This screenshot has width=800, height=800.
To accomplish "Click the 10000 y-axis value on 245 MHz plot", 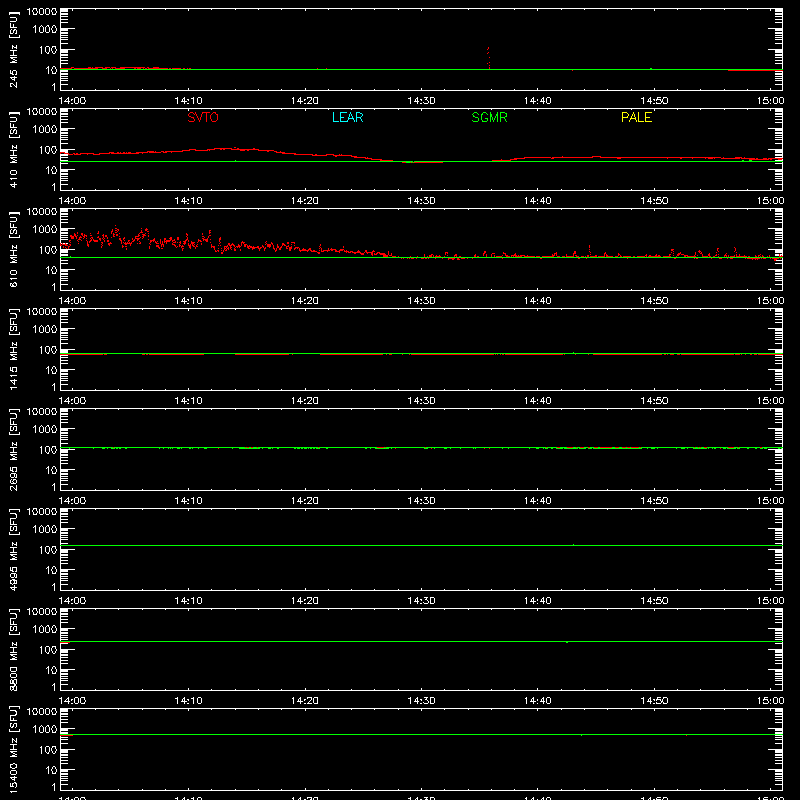I will click(42, 12).
